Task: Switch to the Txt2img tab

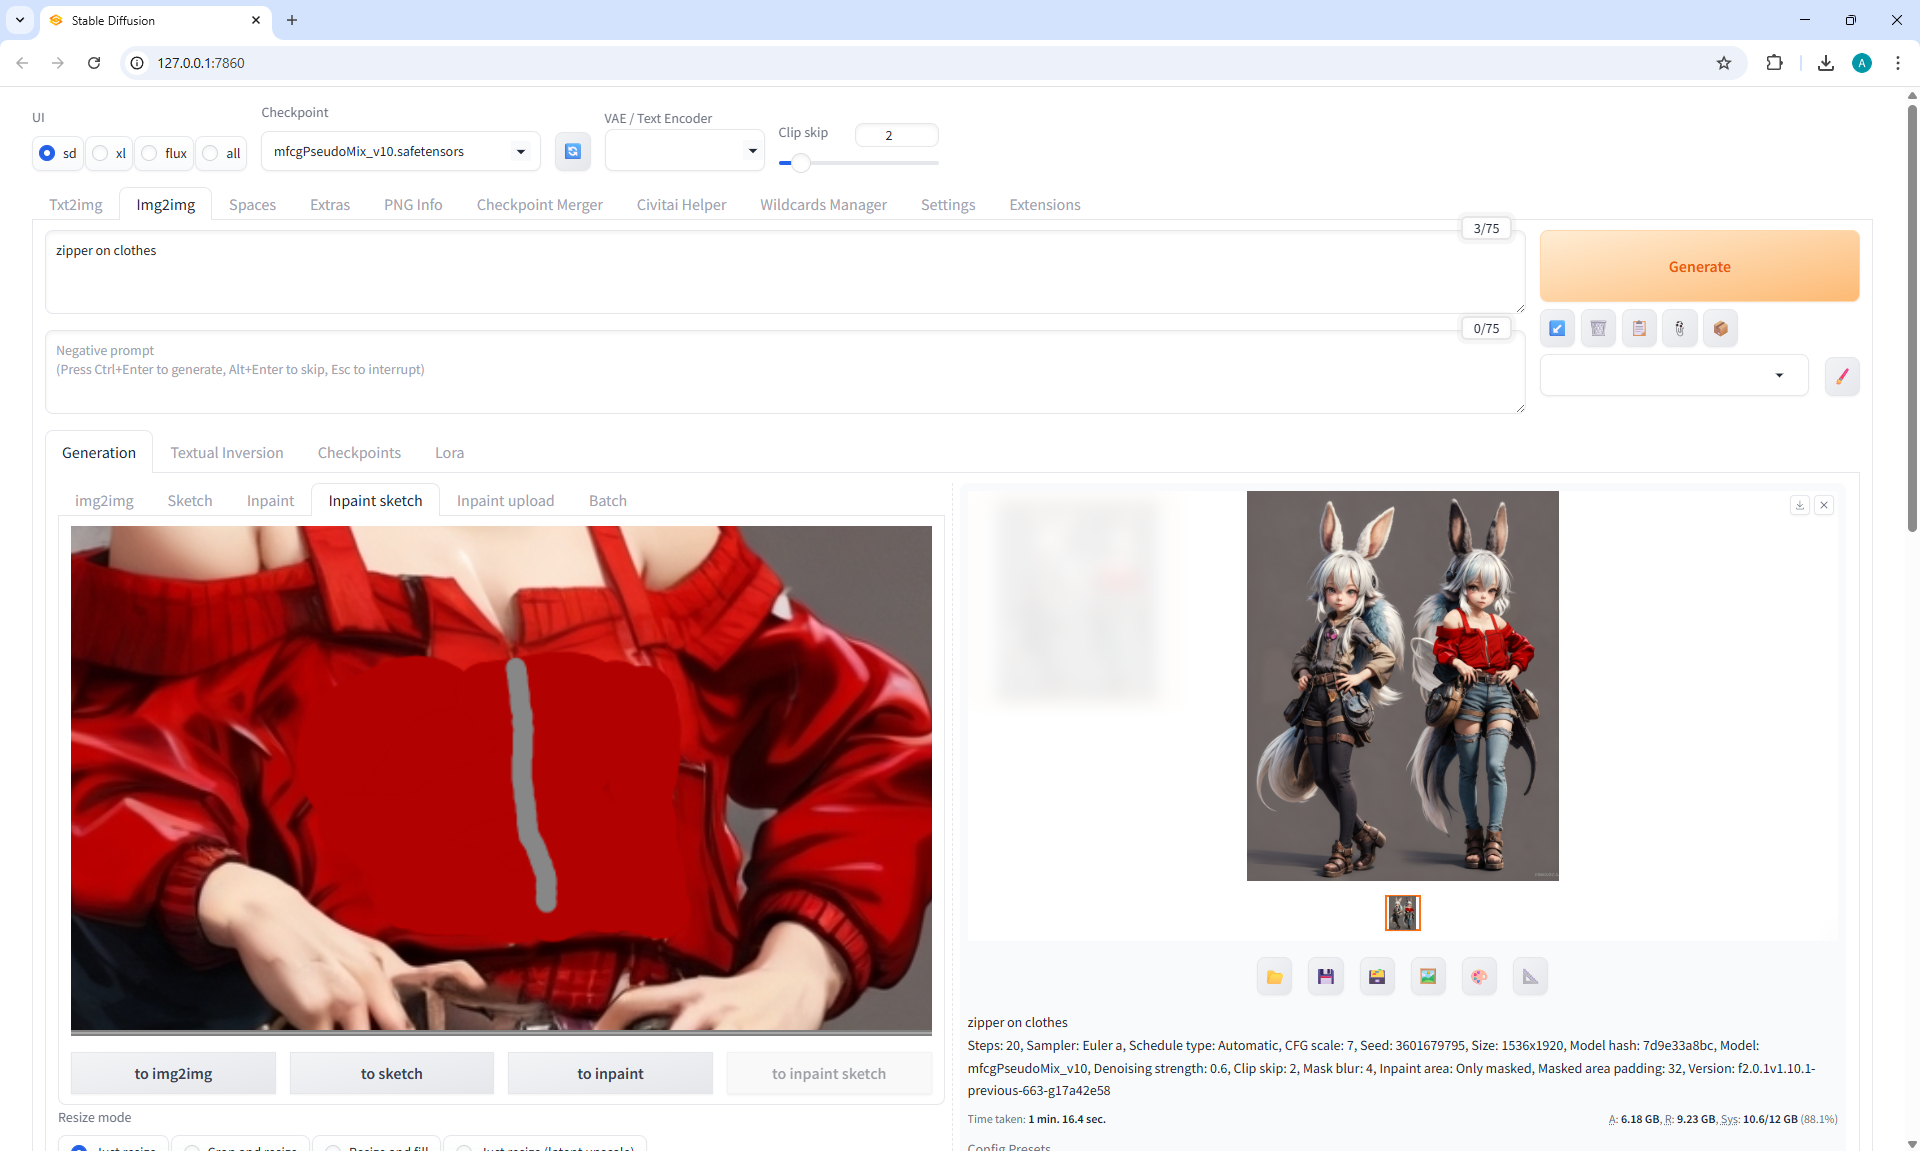Action: tap(76, 204)
